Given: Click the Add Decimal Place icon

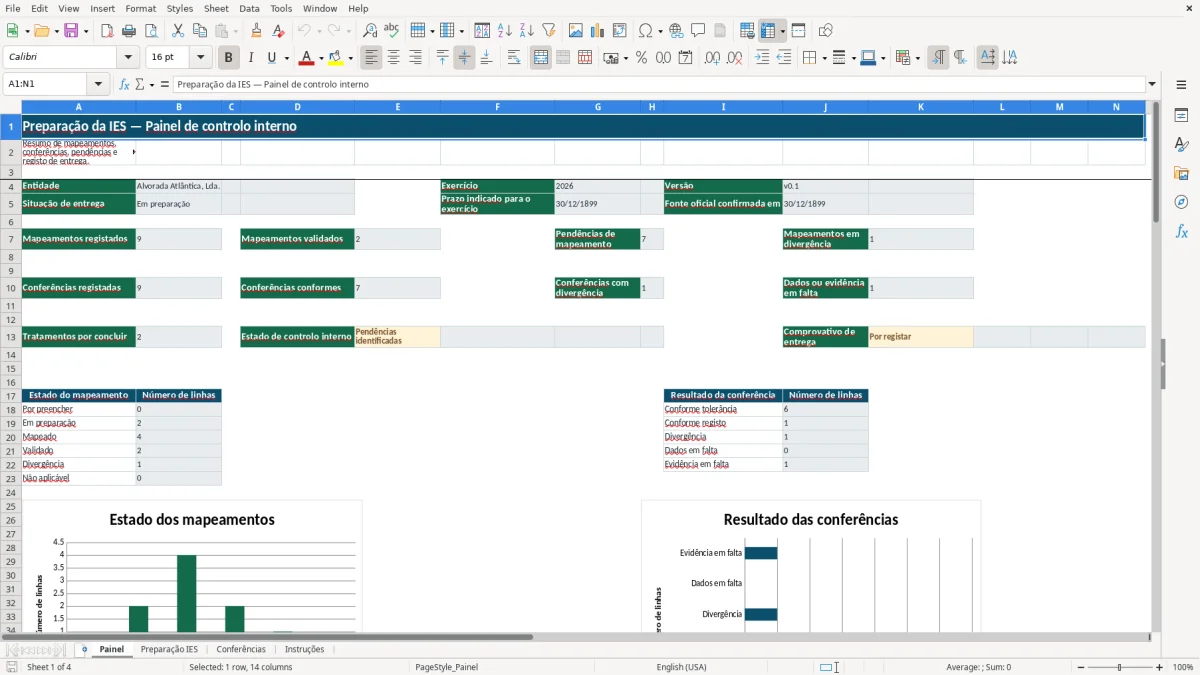Looking at the screenshot, I should 712,58.
